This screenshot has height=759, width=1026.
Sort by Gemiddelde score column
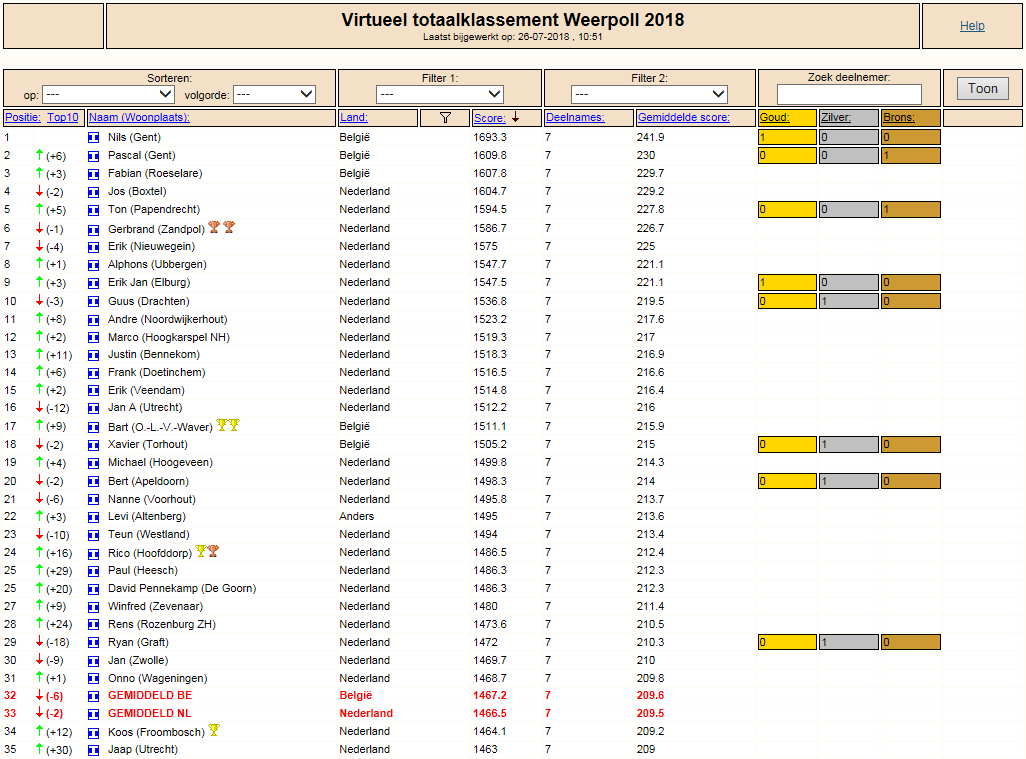click(x=684, y=117)
